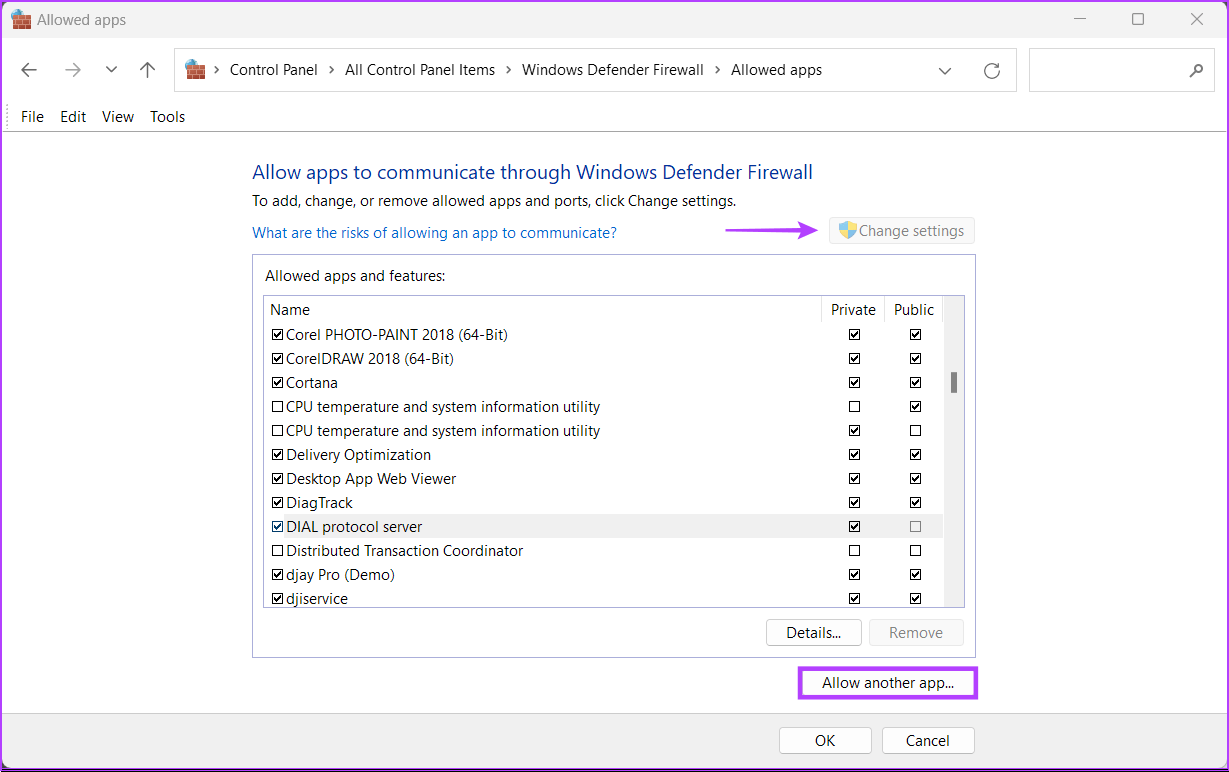Close the Allowed apps window

pyautogui.click(x=1197, y=19)
